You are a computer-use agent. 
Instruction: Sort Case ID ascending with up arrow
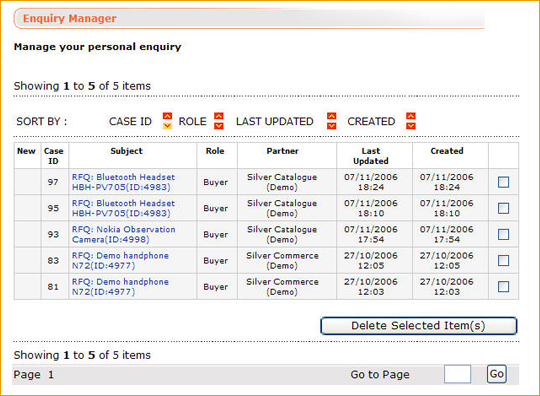pos(167,116)
